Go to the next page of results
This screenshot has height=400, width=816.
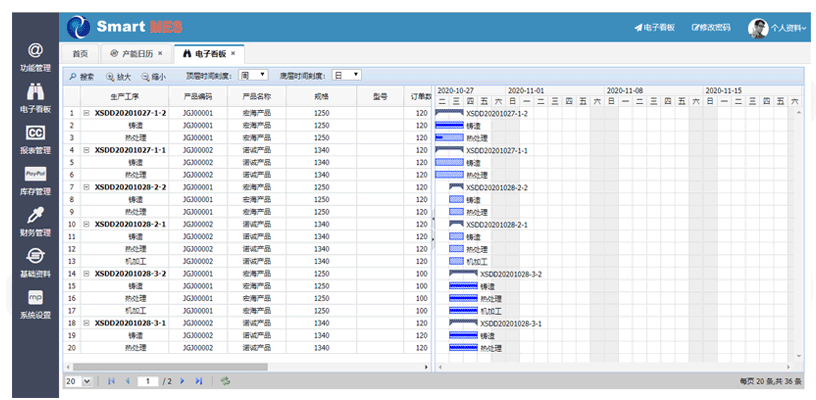click(x=183, y=381)
